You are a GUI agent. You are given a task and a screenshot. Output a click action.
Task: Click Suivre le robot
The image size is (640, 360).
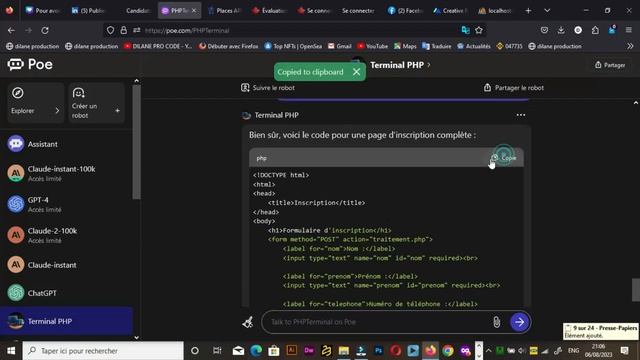pos(268,88)
